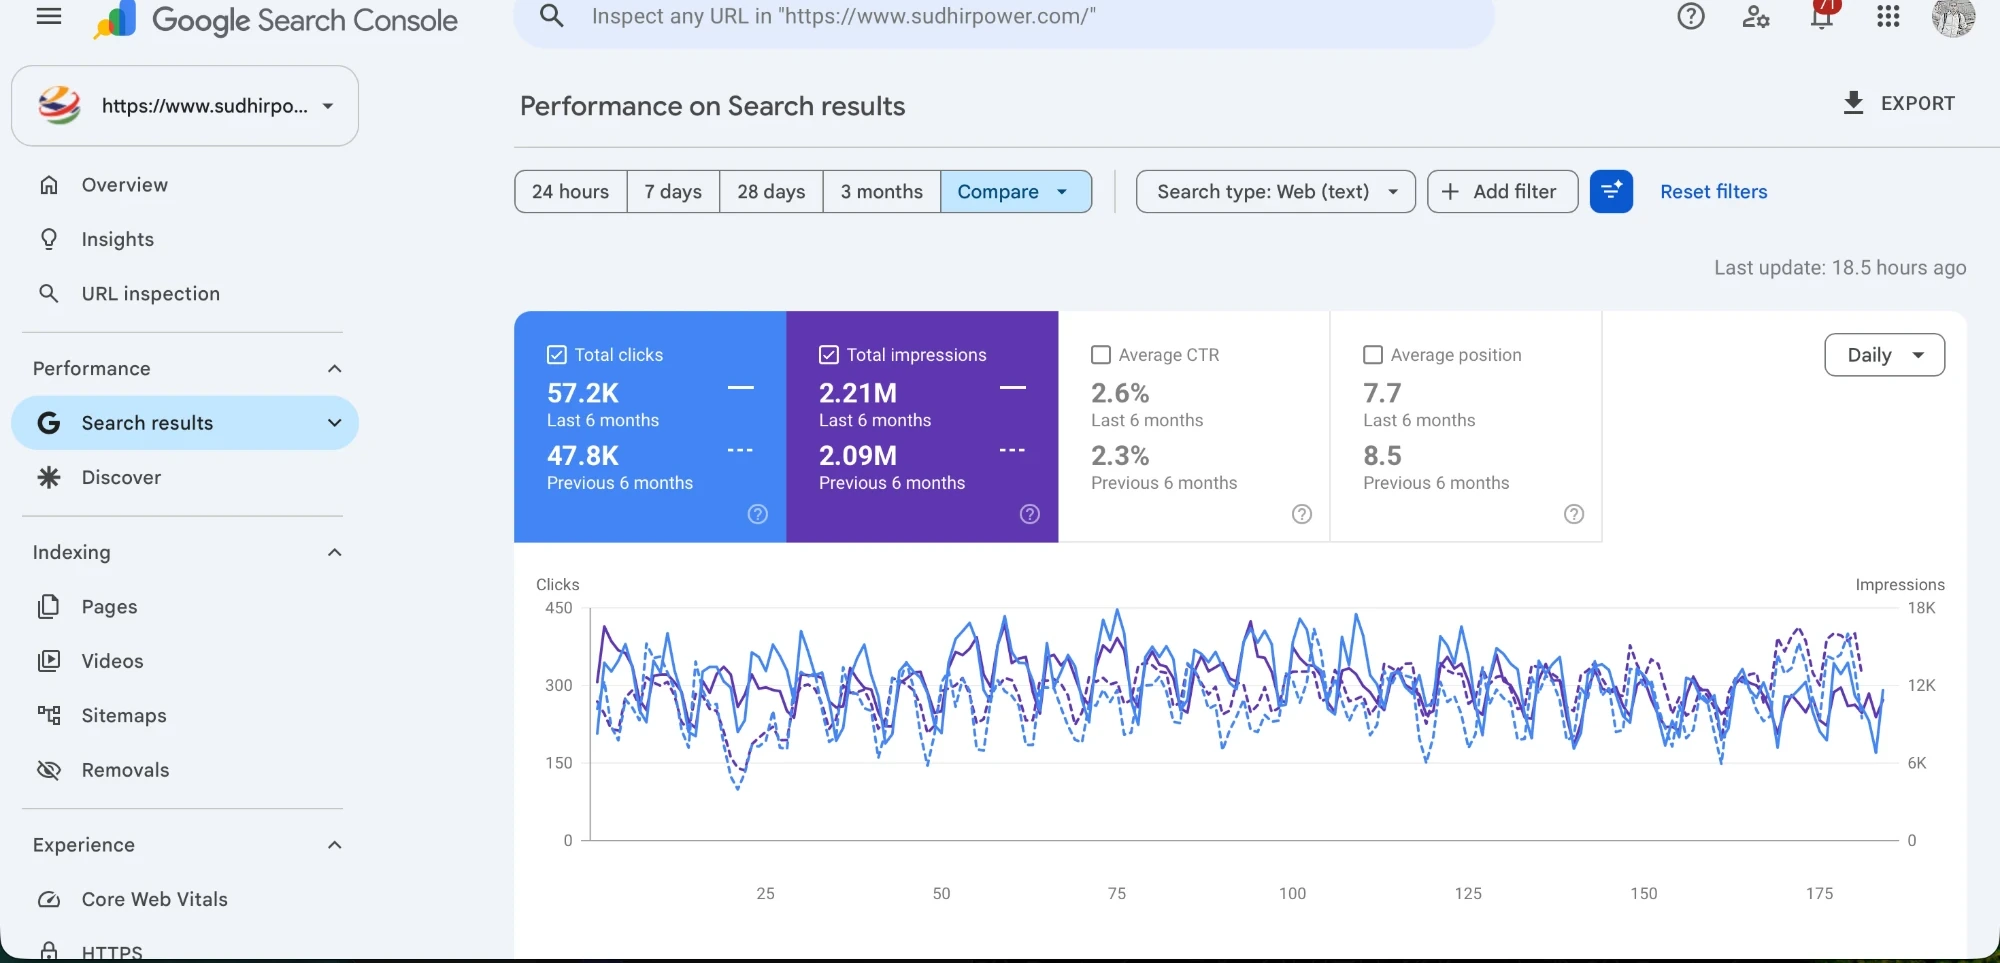Open help icon on Total clicks card
The height and width of the screenshot is (963, 2000).
tap(758, 514)
